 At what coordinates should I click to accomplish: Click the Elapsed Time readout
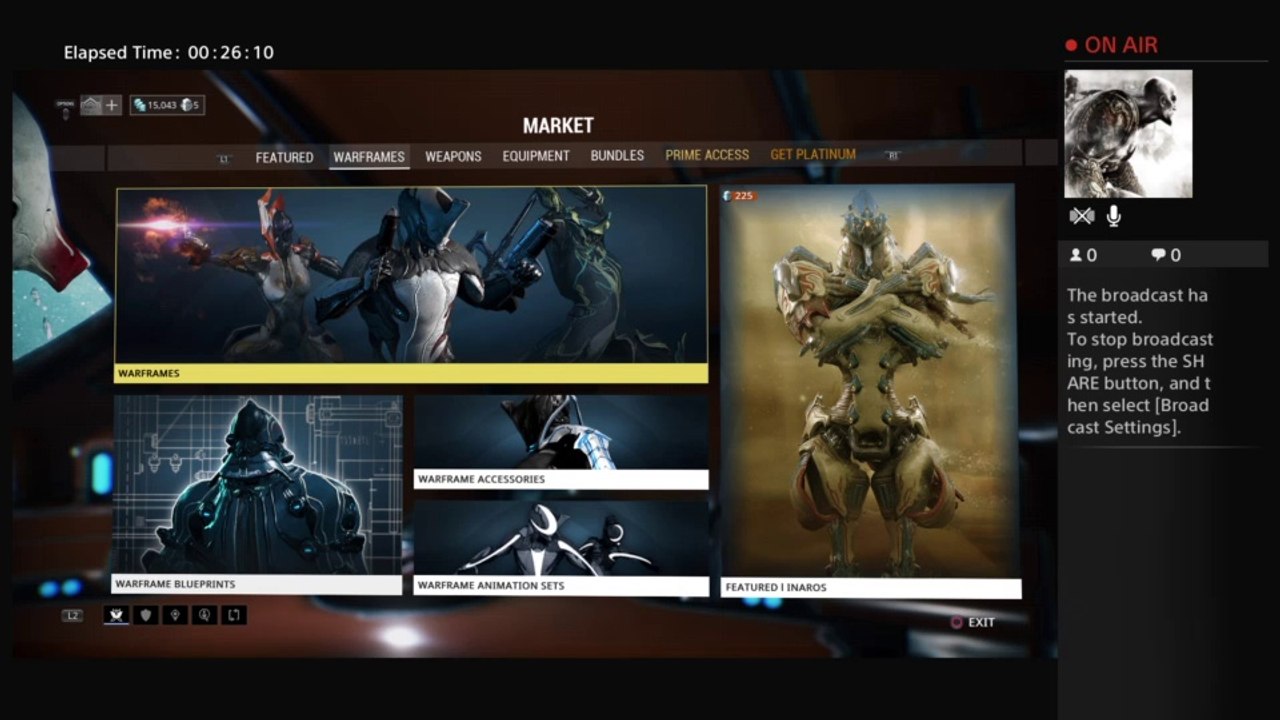[x=169, y=52]
